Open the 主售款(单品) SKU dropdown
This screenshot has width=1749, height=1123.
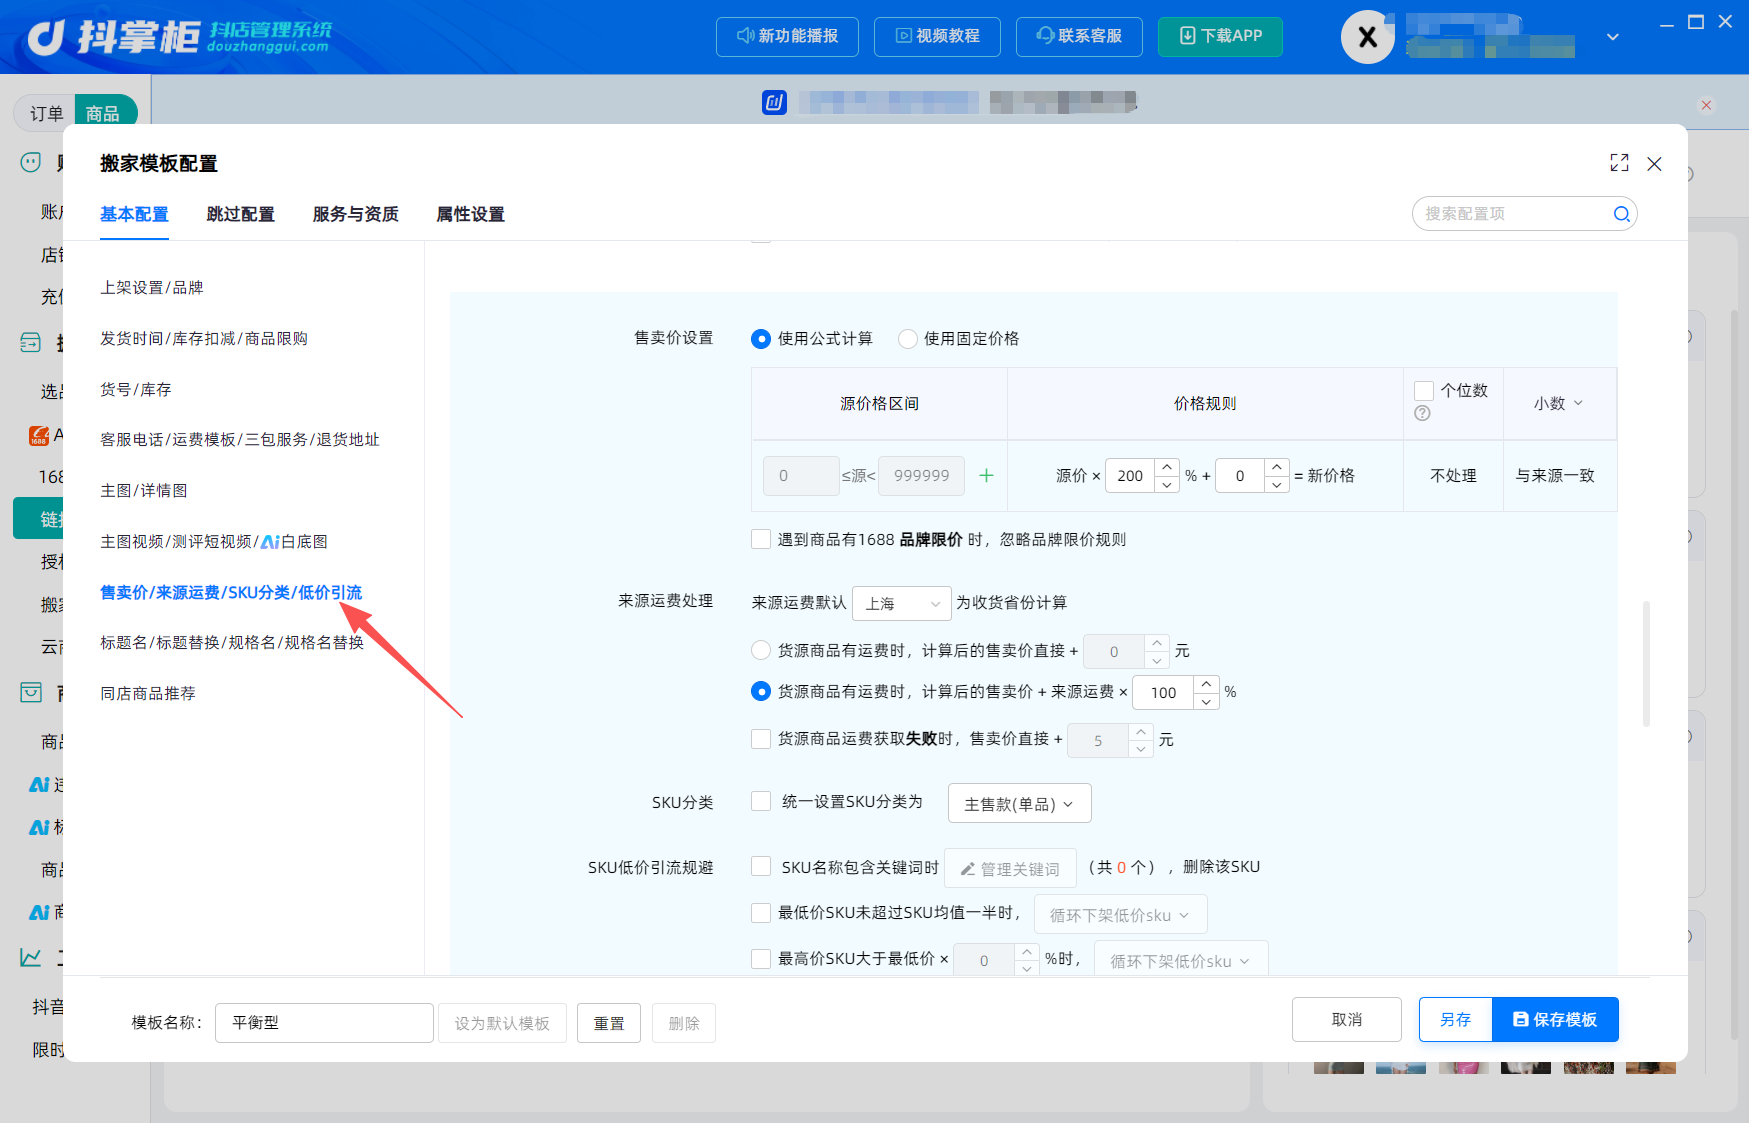point(1019,803)
